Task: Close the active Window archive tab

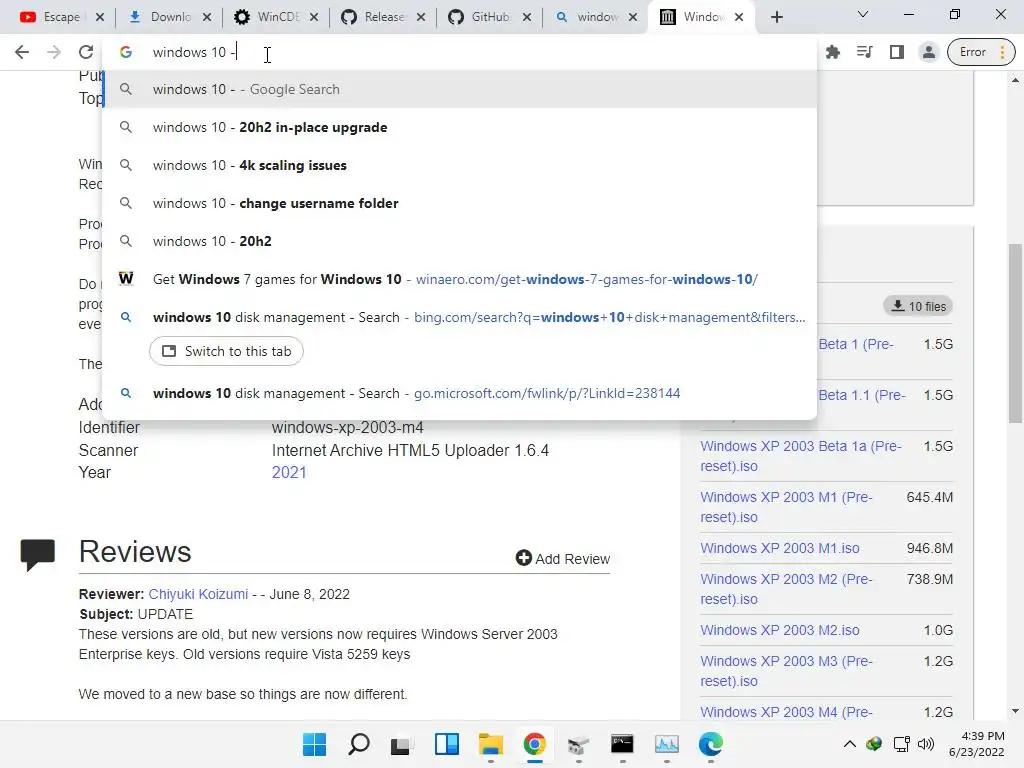Action: point(739,17)
